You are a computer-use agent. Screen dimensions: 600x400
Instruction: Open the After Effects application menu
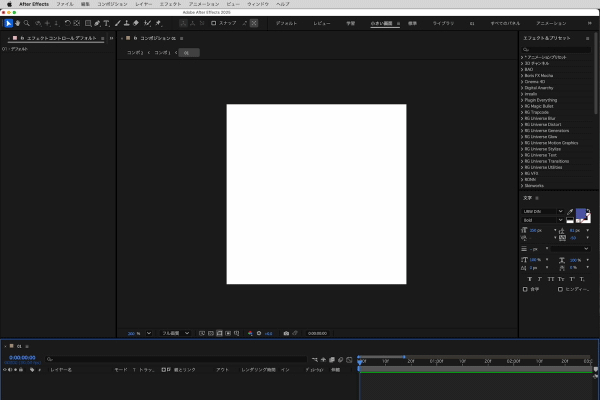[34, 4]
